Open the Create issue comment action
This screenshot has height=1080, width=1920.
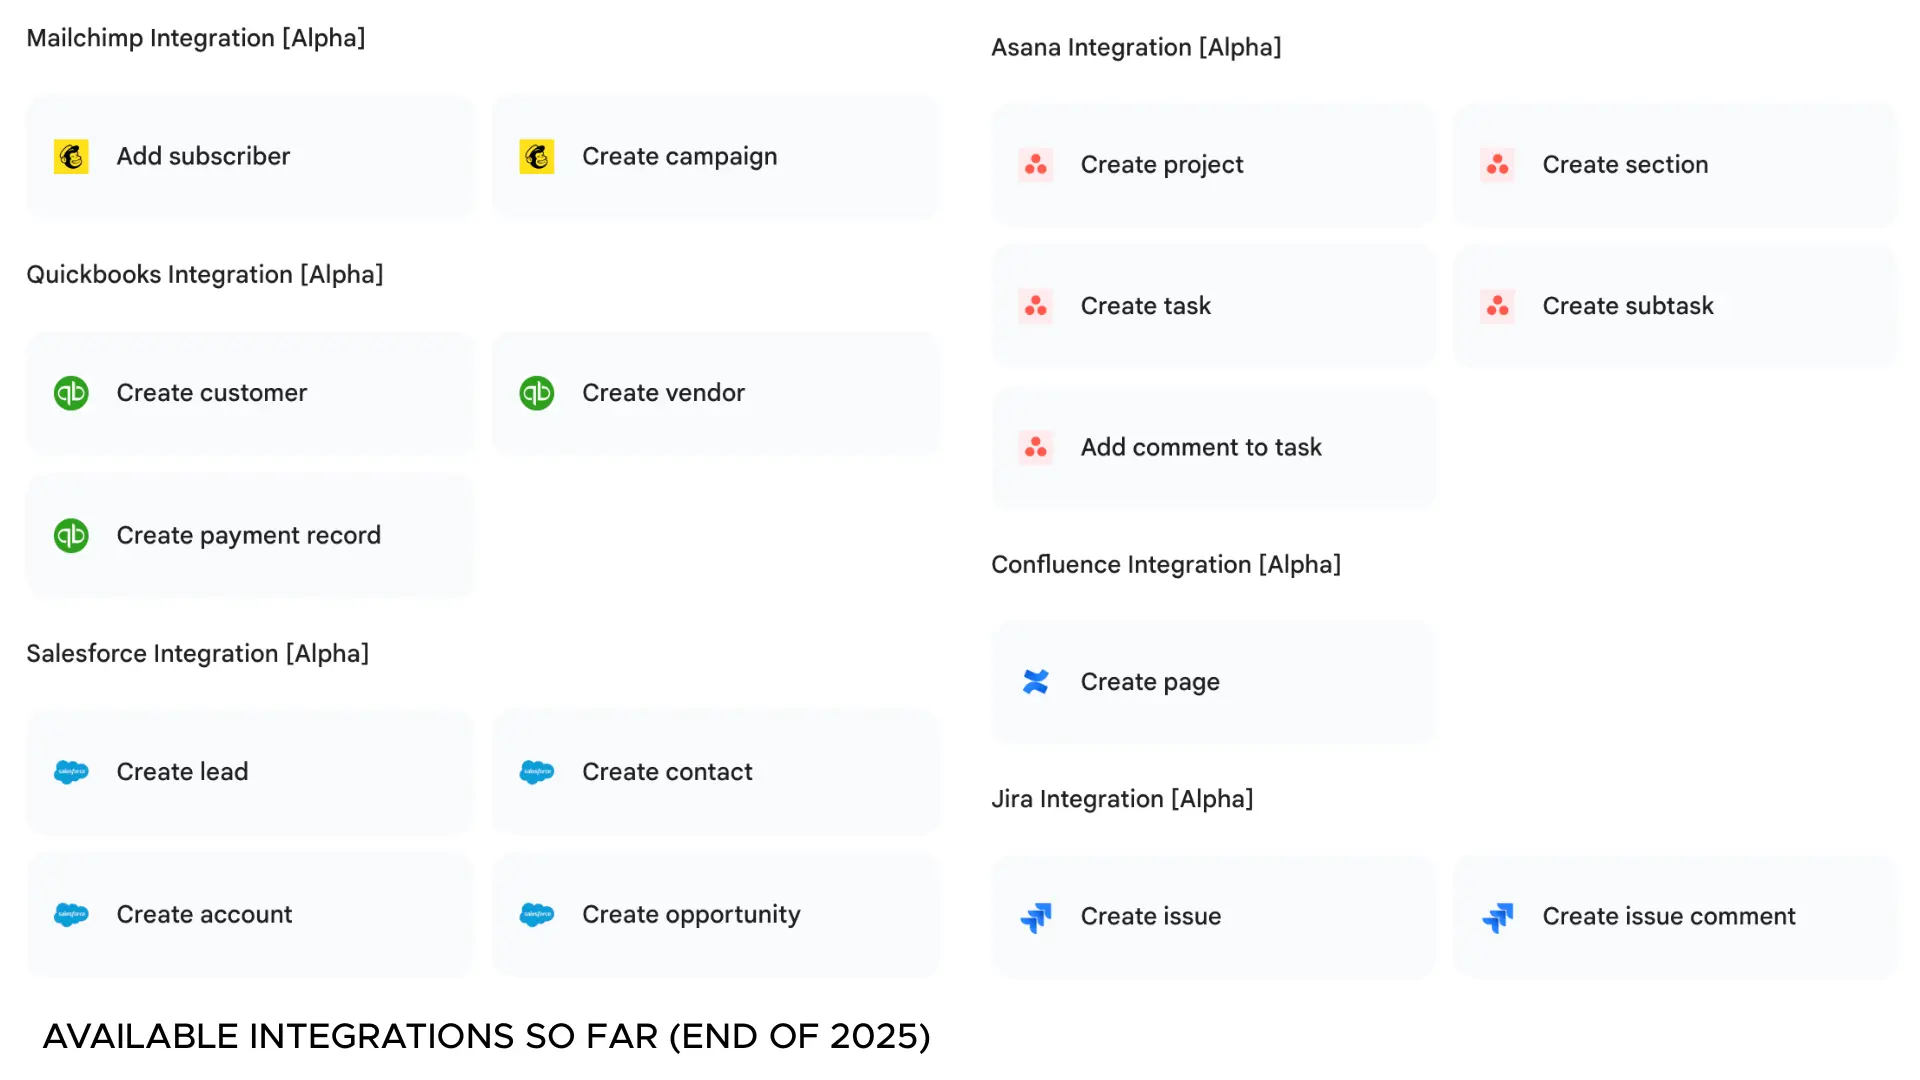click(1675, 917)
